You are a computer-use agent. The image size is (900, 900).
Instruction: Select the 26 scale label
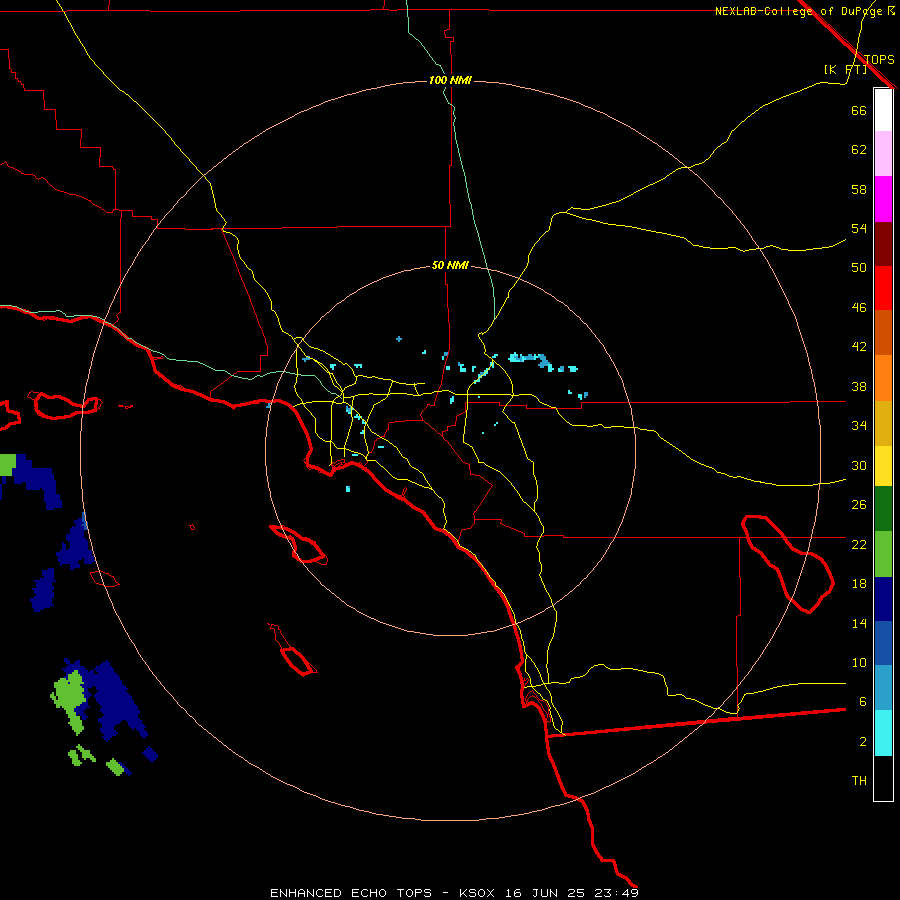point(859,505)
